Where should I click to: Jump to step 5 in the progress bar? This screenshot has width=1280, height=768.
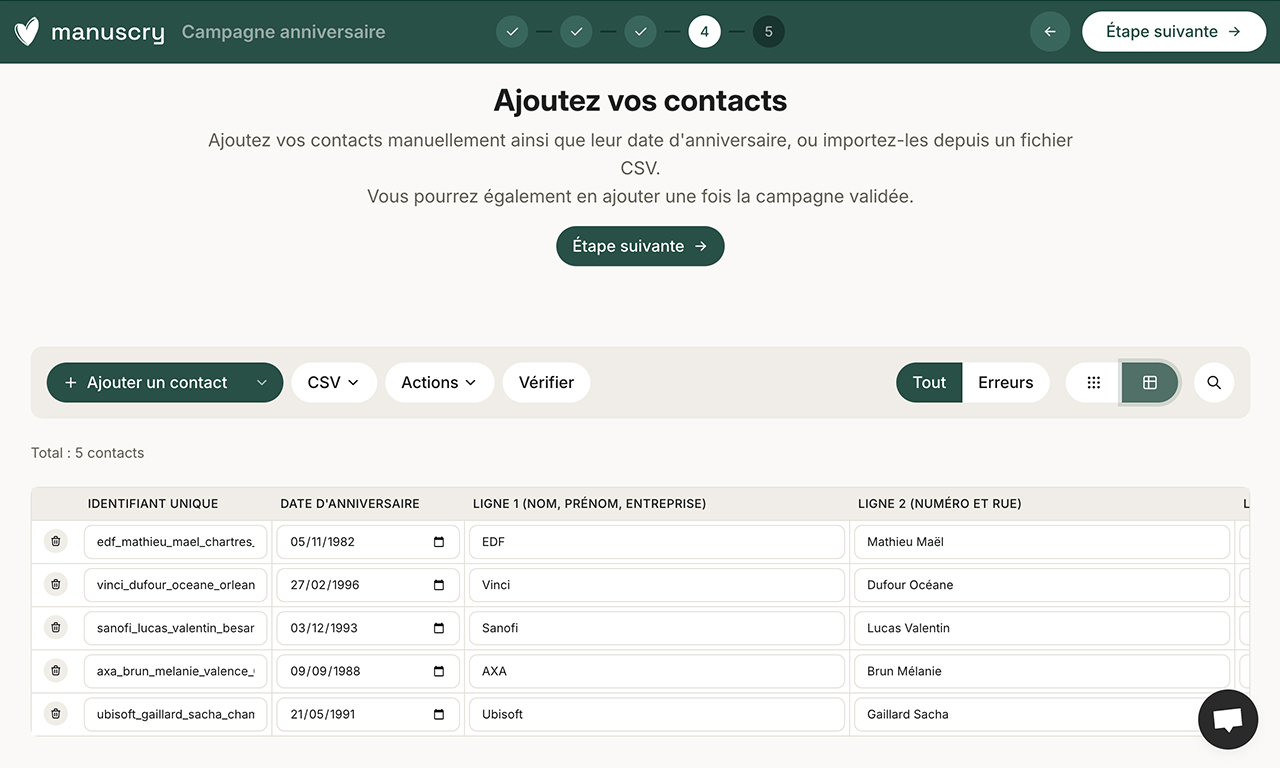[768, 31]
